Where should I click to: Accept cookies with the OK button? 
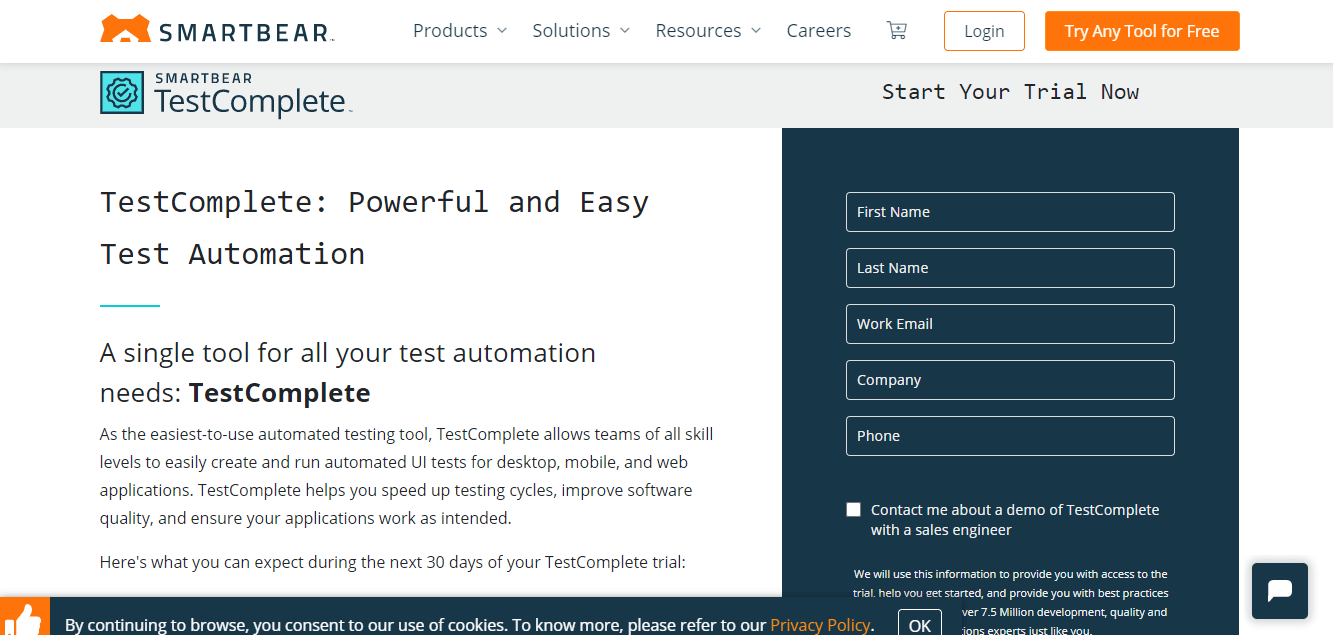click(x=920, y=624)
